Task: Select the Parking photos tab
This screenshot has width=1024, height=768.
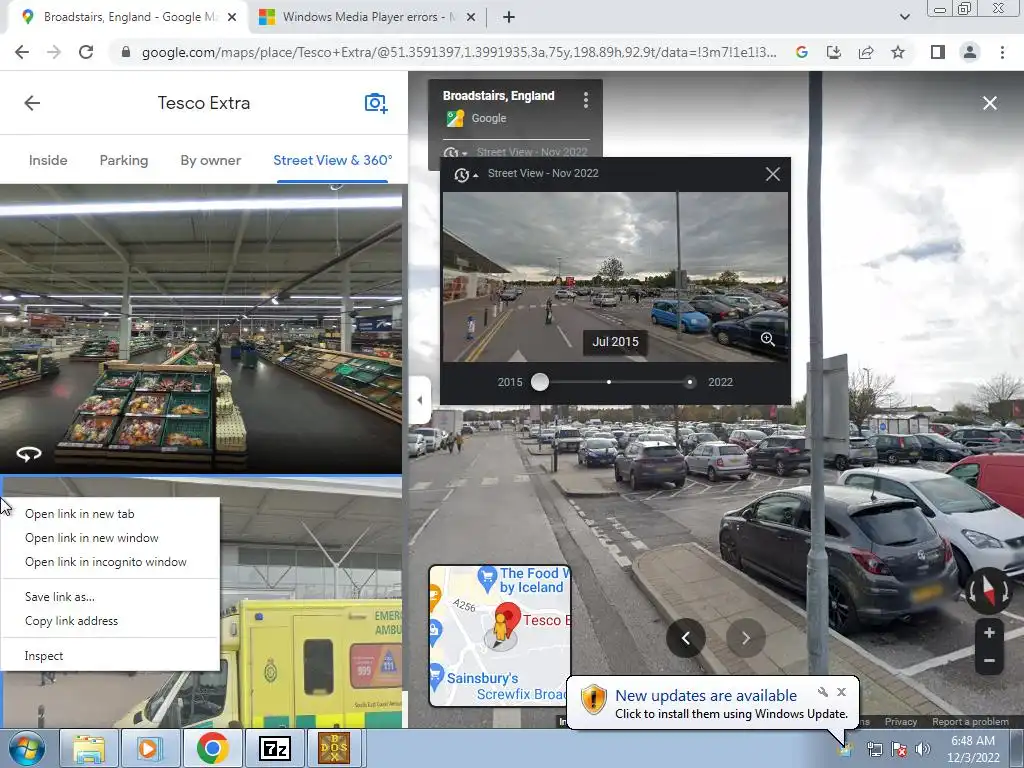Action: [x=124, y=161]
